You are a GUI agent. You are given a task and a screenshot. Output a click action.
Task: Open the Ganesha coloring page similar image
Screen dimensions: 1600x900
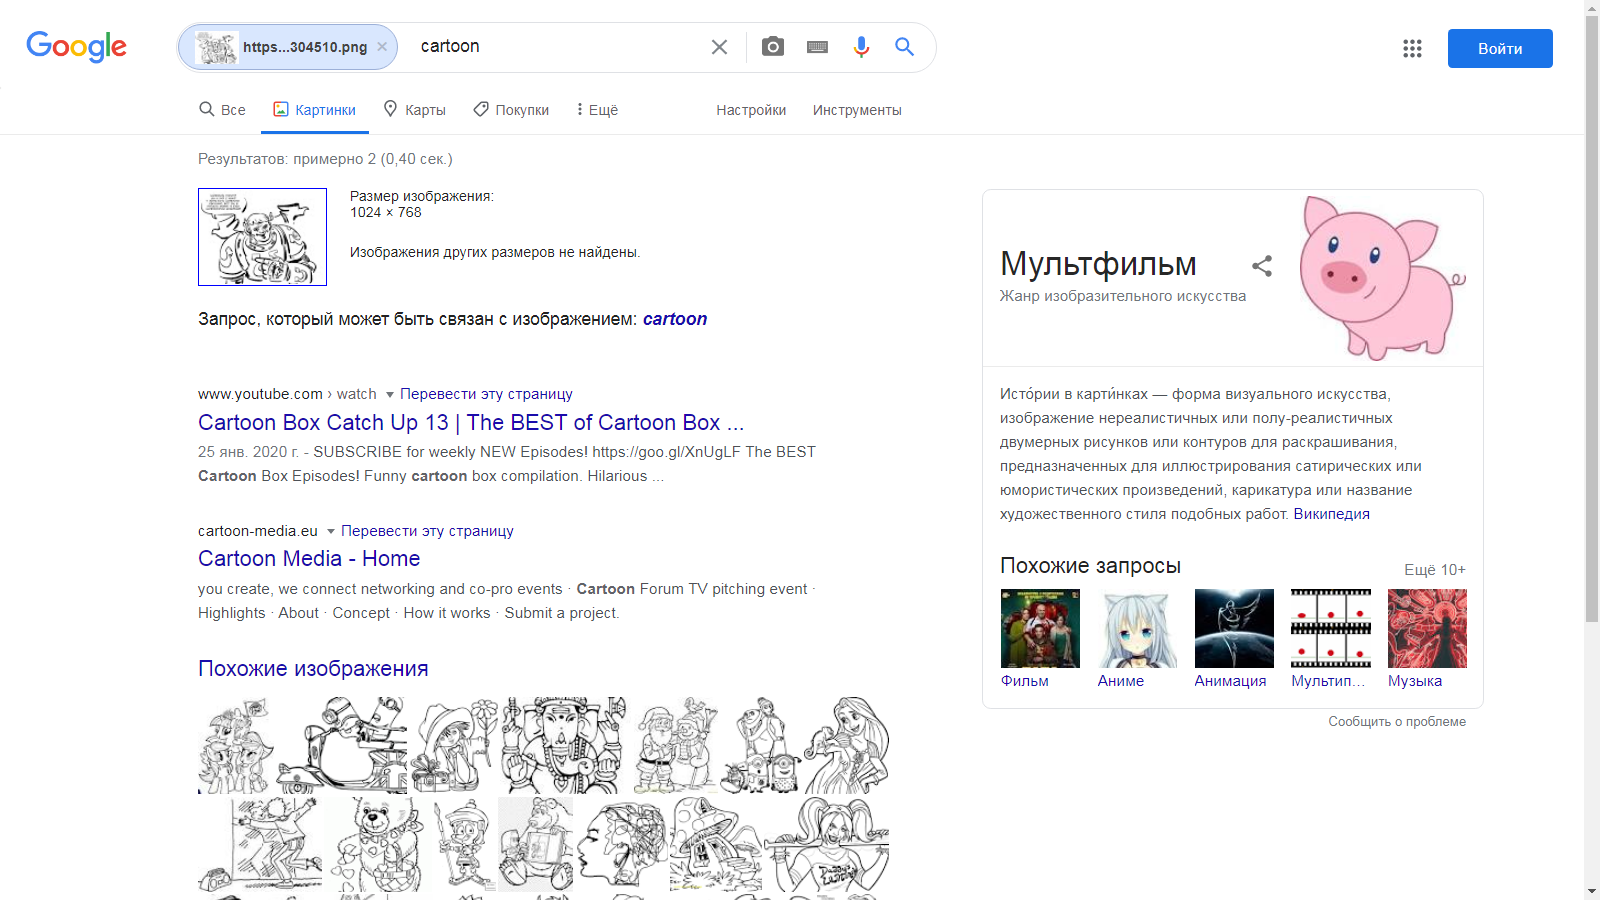click(564, 745)
